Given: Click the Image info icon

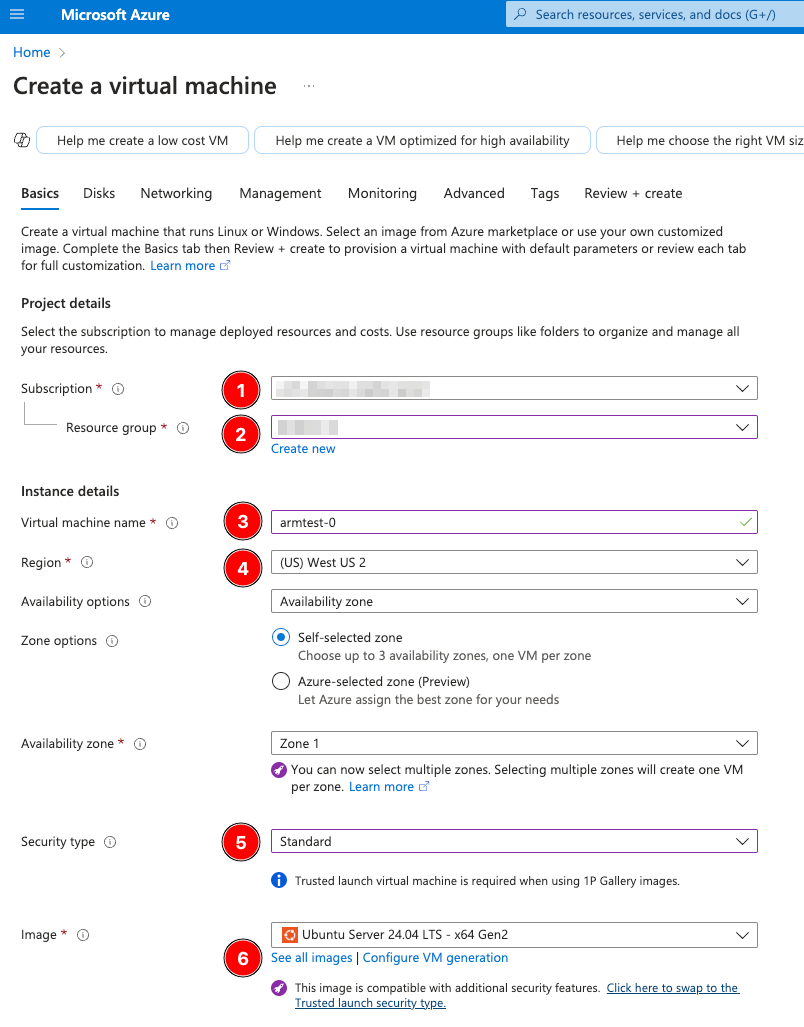Looking at the screenshot, I should pos(83,935).
